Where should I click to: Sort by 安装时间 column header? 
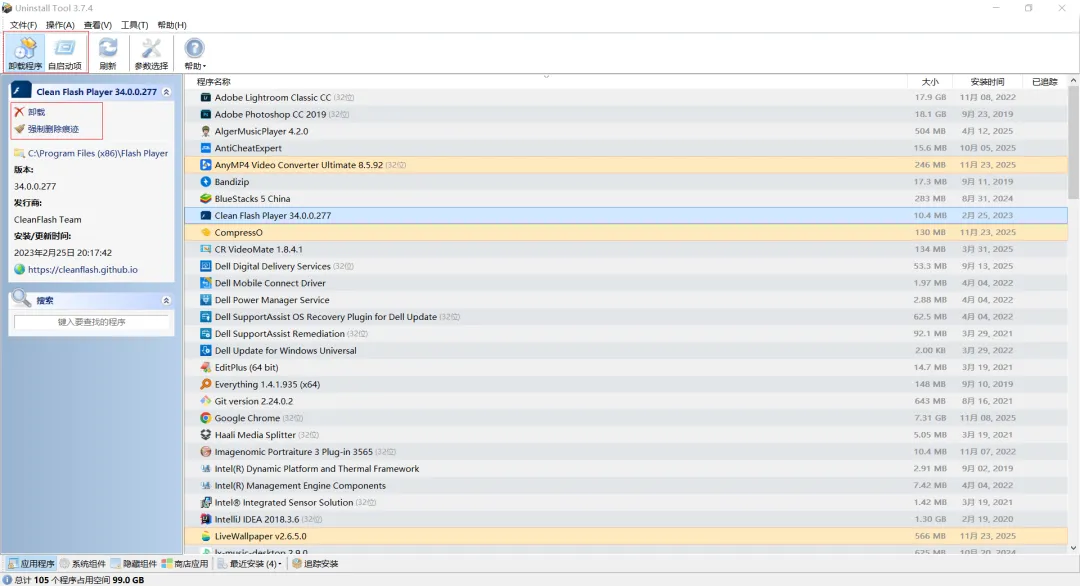[x=987, y=82]
